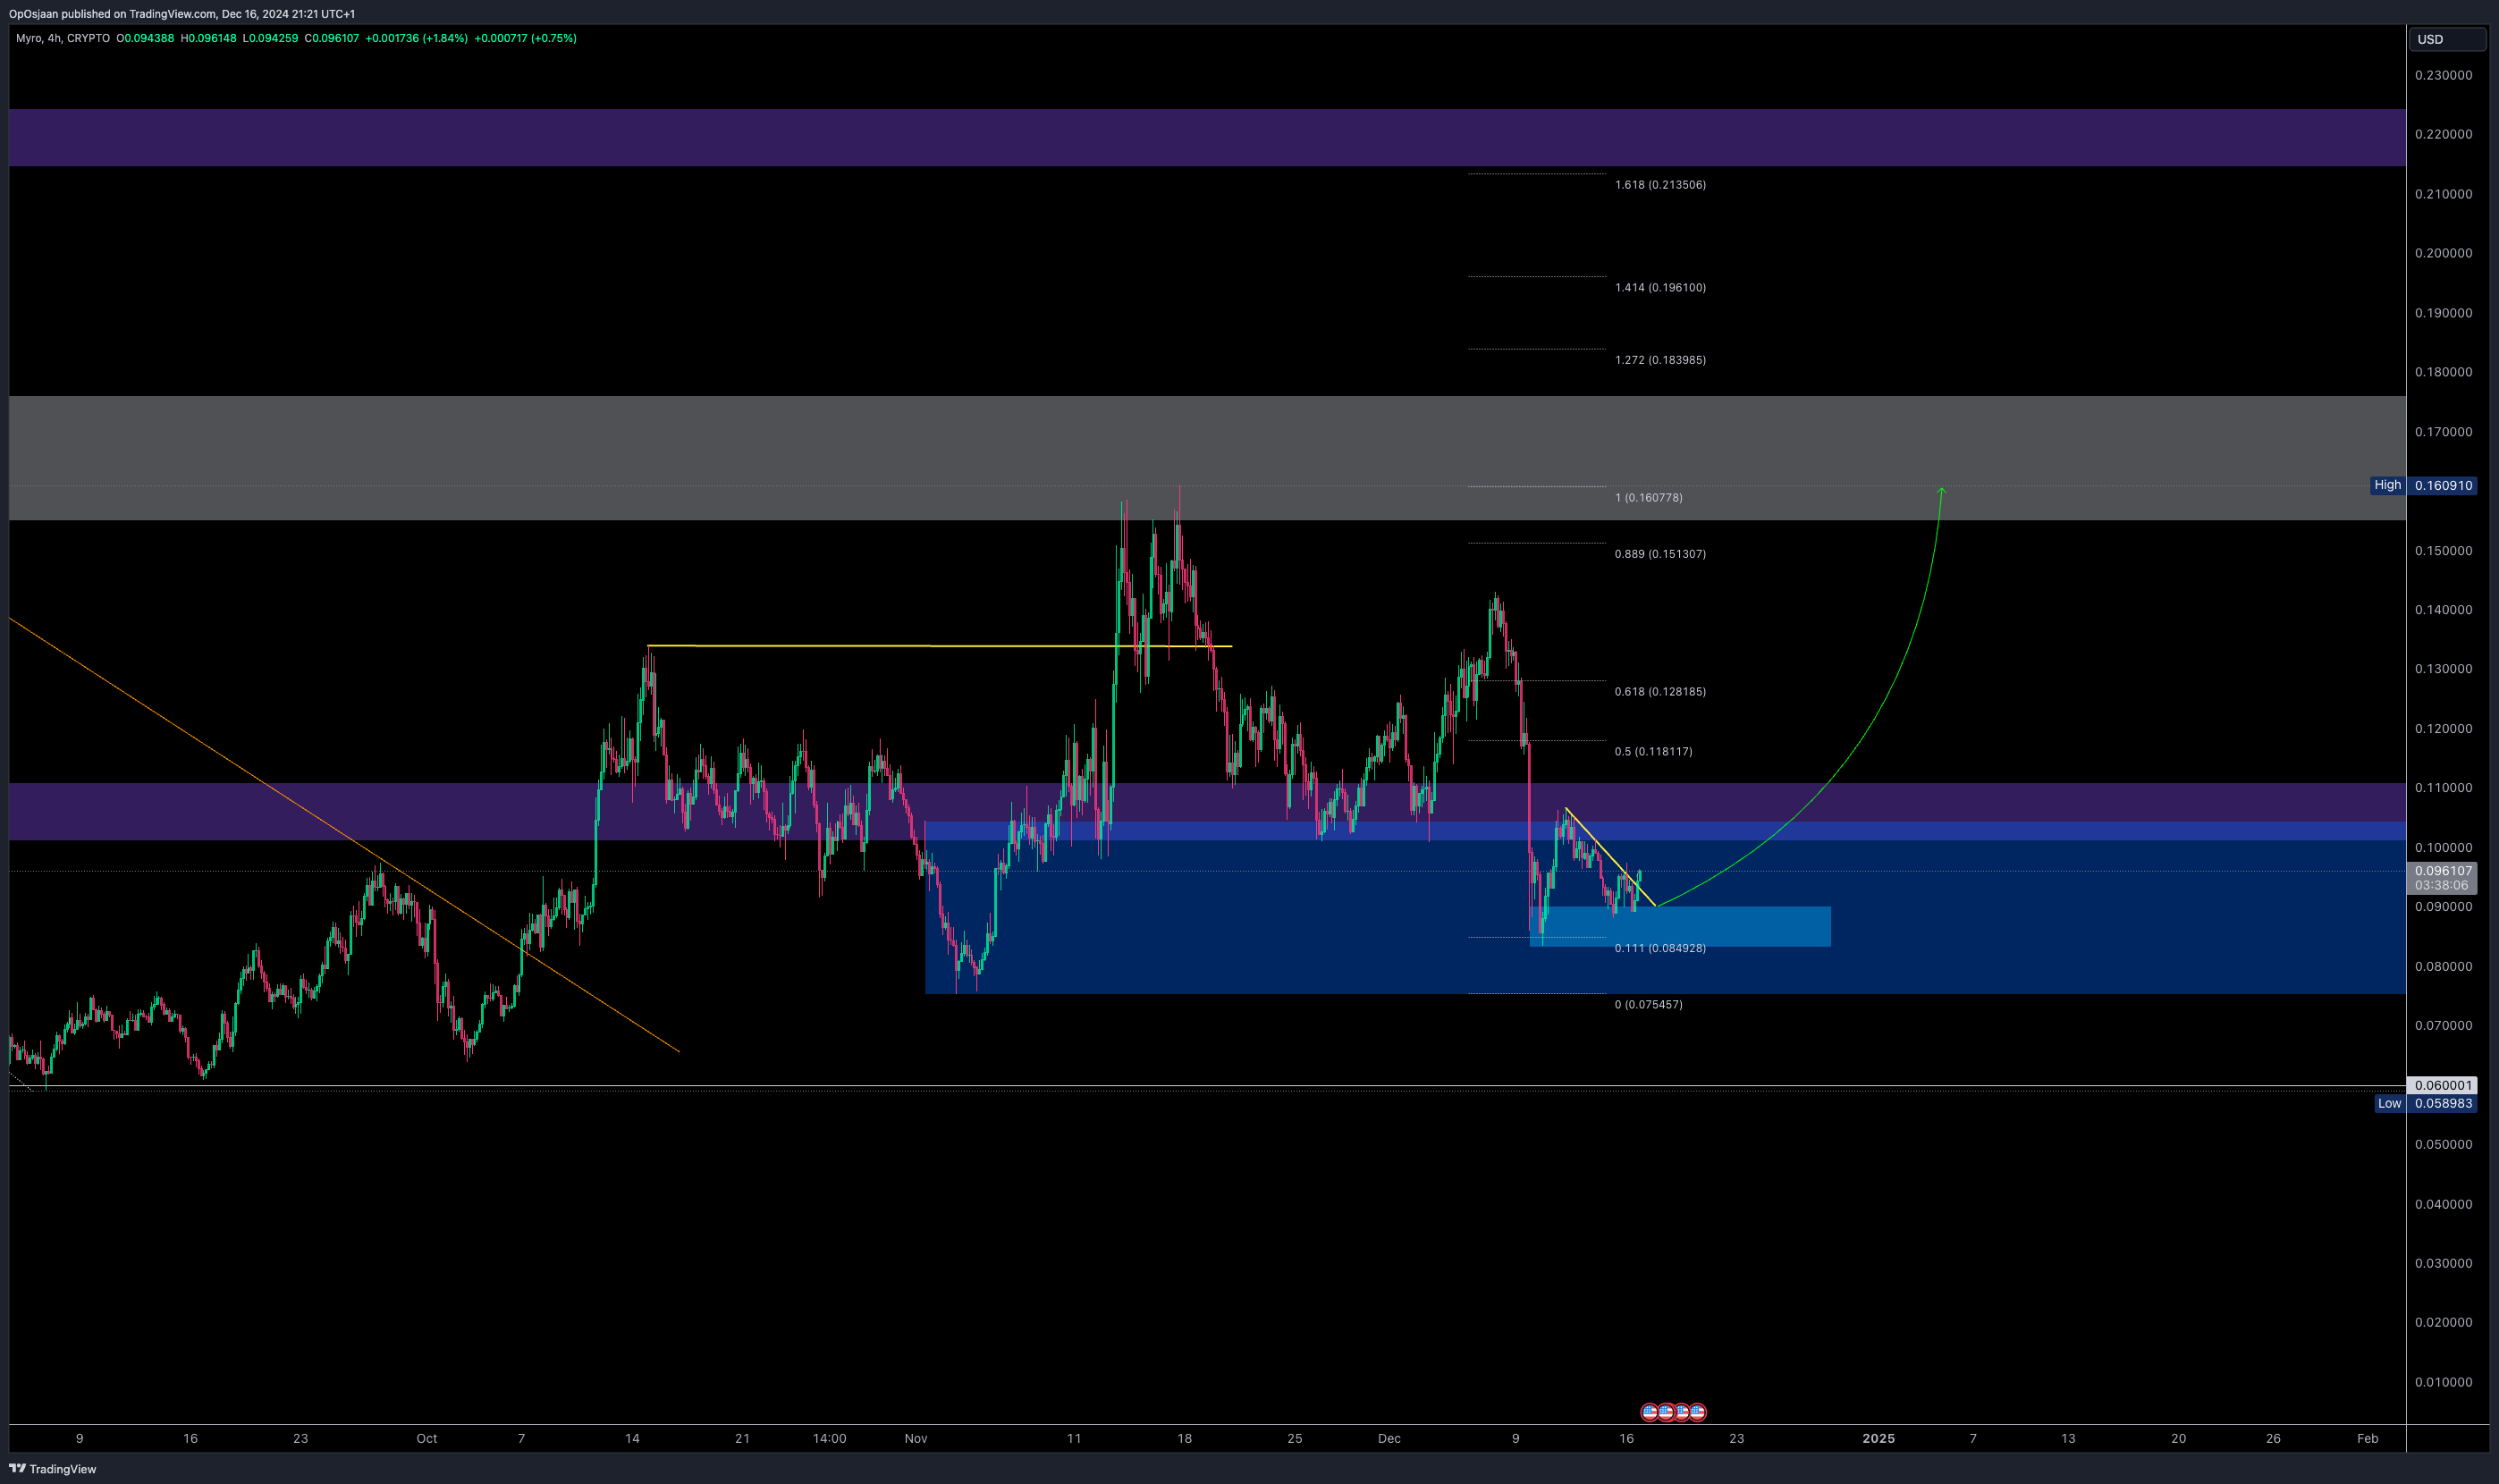Click the +0.000717 (+0.75%) value in legend
The width and height of the screenshot is (2499, 1484).
coord(525,38)
